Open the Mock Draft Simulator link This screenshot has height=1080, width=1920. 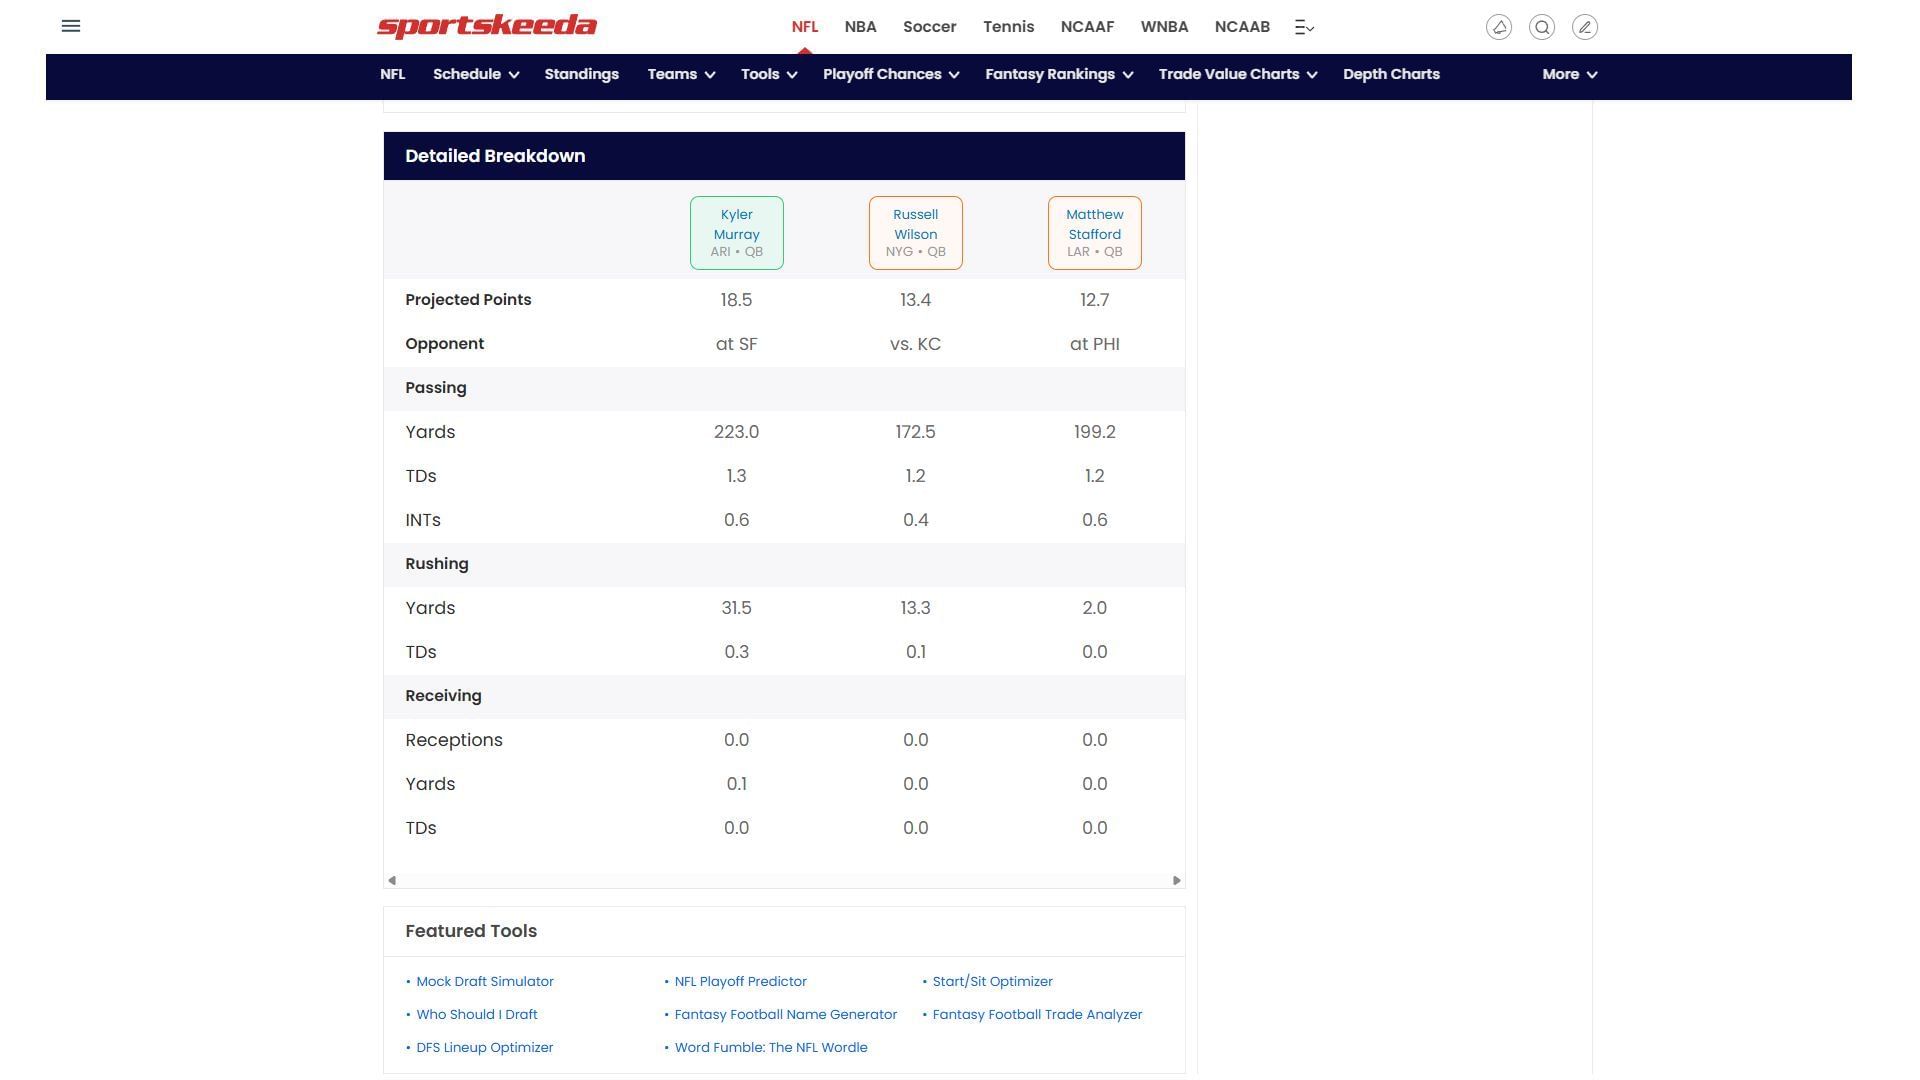(x=485, y=982)
